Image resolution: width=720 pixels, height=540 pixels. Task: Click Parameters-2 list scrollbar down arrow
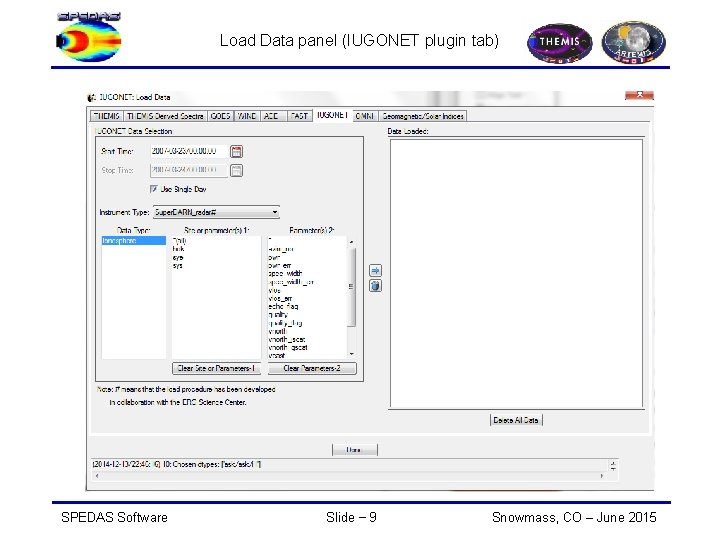[x=352, y=354]
